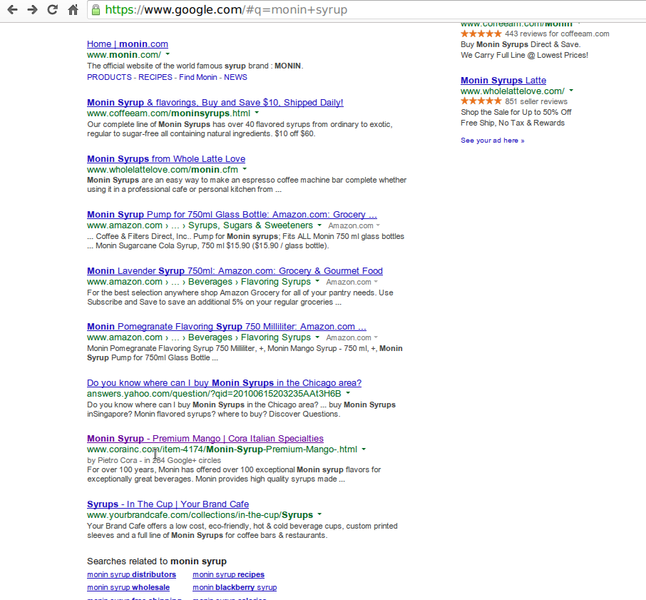Expand arrow beside www.wholelattelove.com/ ad
The image size is (646, 600).
point(571,91)
